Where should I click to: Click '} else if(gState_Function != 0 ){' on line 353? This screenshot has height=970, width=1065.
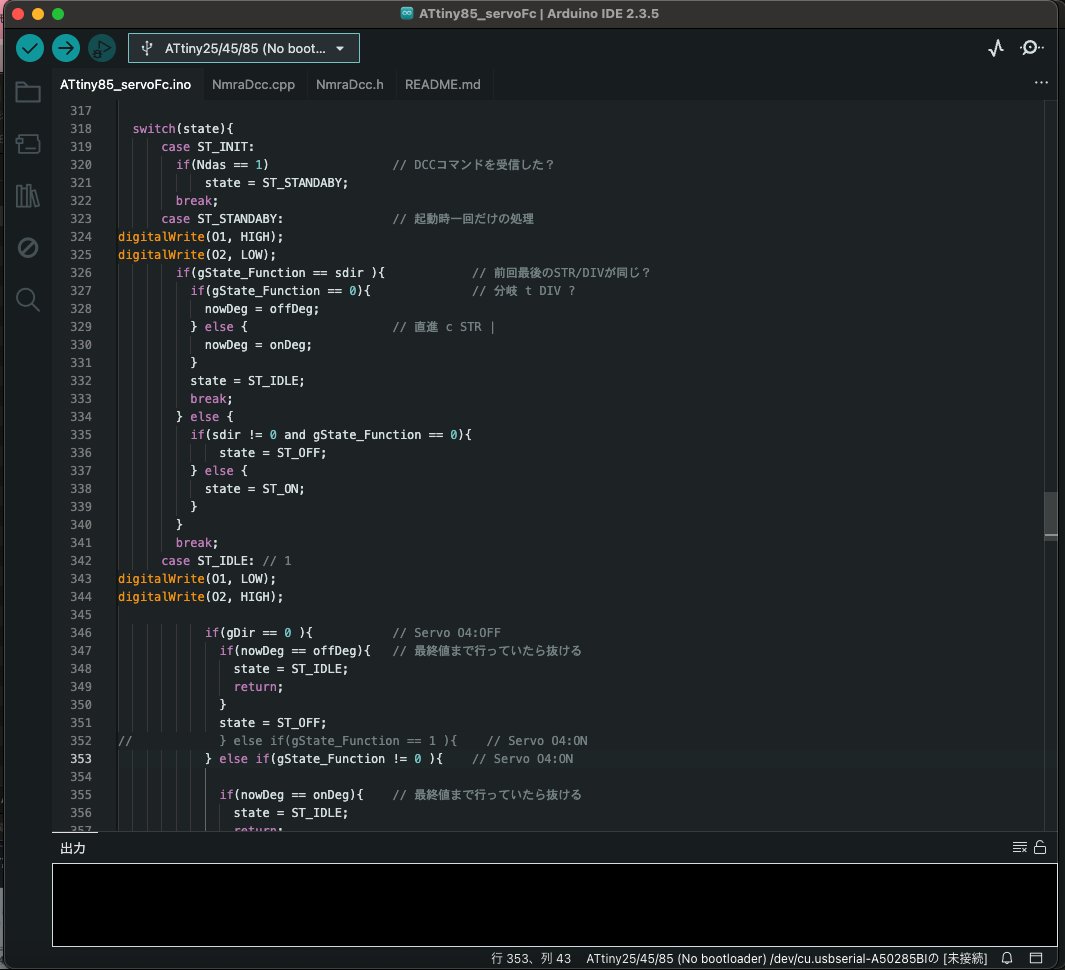(x=324, y=759)
